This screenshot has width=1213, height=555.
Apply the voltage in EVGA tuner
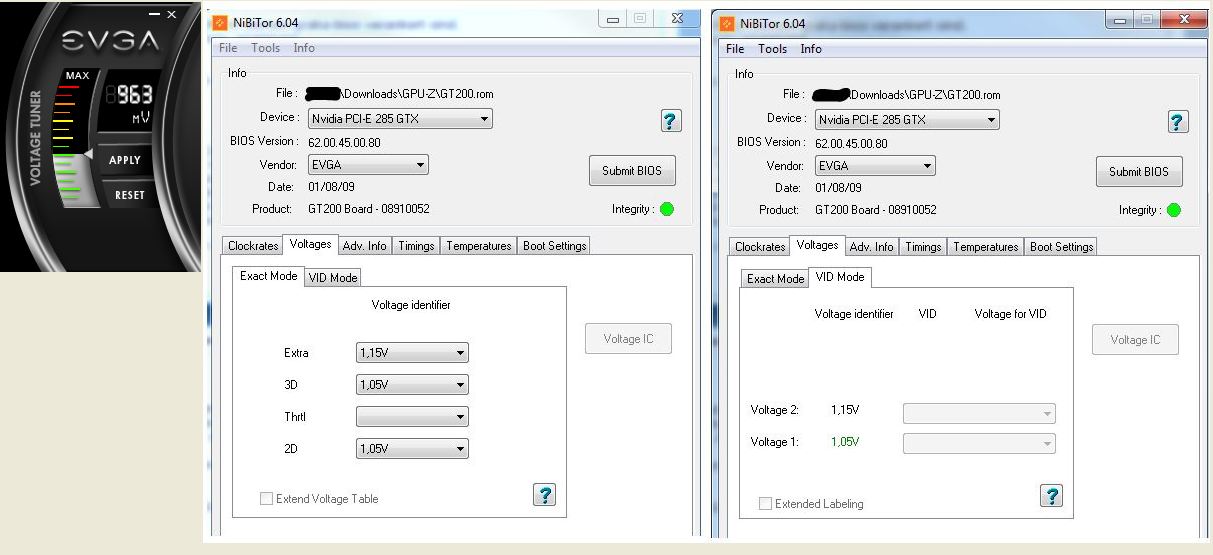click(x=125, y=160)
